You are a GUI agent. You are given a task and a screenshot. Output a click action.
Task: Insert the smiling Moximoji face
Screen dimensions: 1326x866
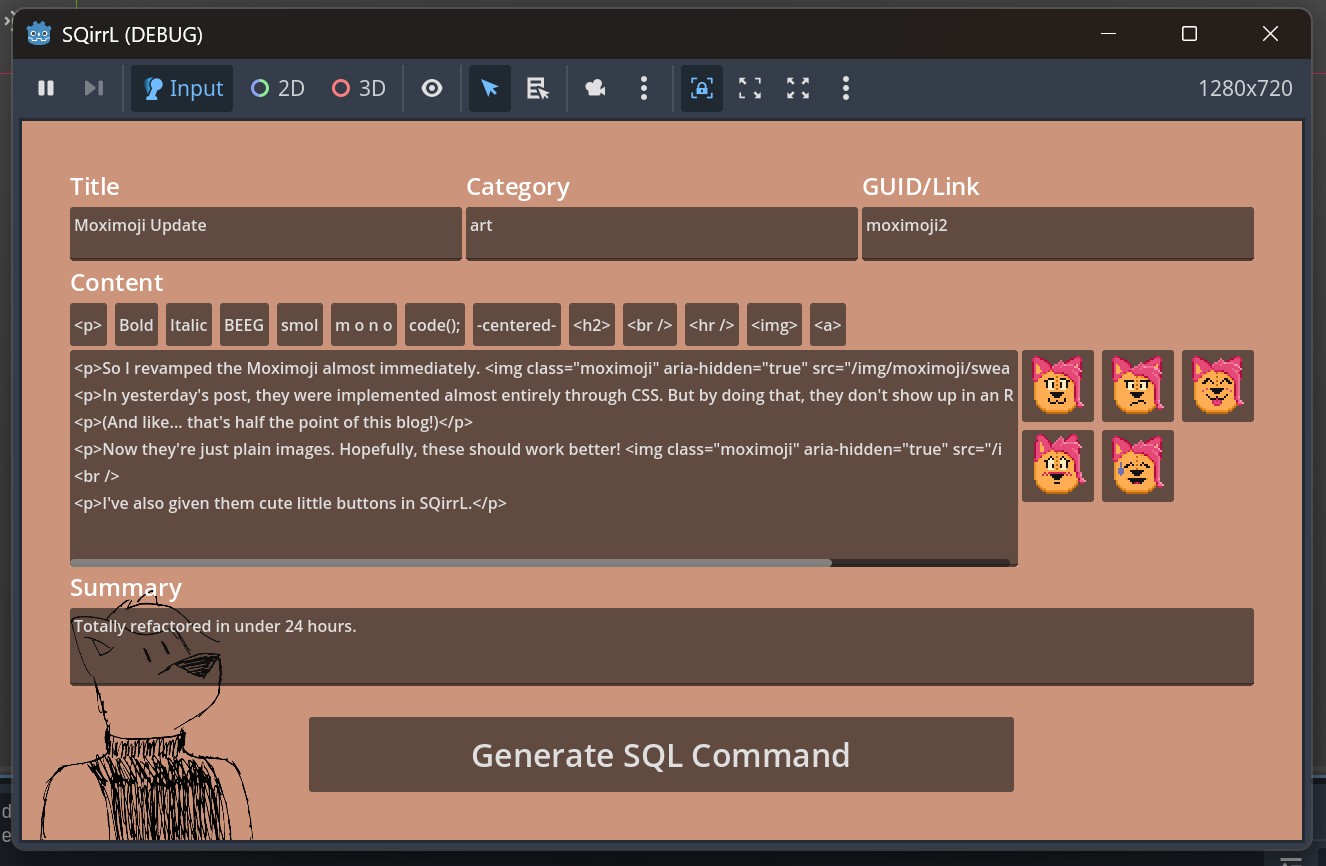coord(1057,386)
